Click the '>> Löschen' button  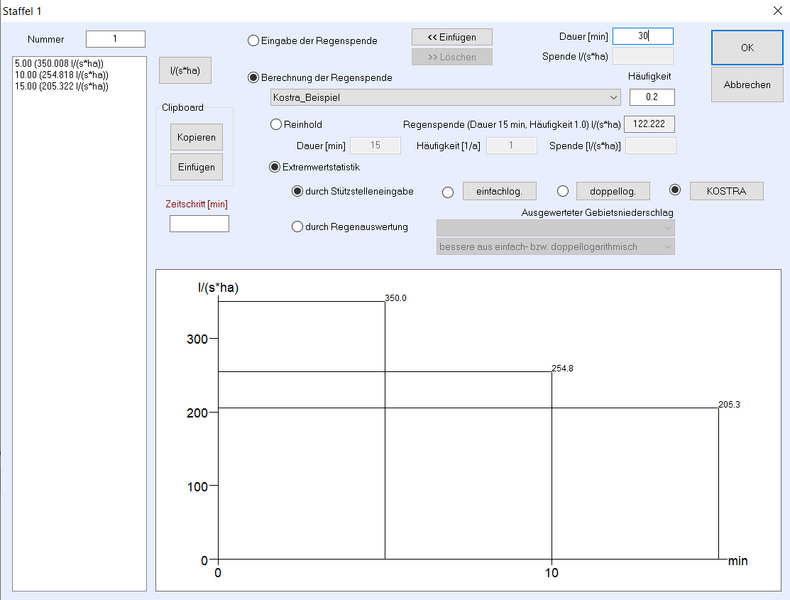(x=452, y=57)
